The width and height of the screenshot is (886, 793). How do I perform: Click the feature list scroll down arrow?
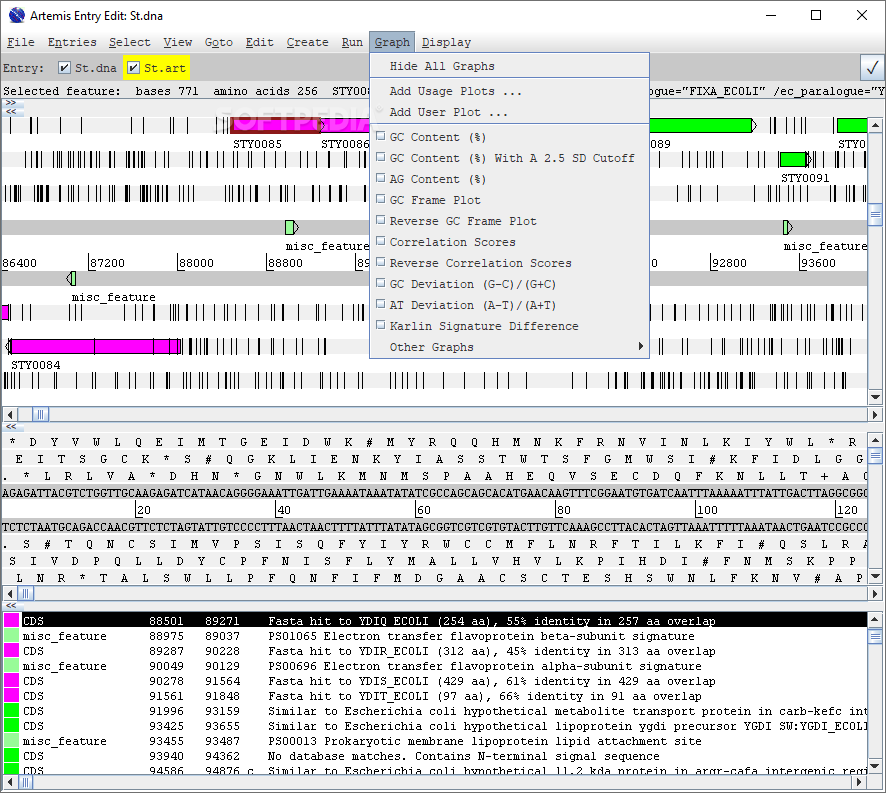[x=875, y=766]
